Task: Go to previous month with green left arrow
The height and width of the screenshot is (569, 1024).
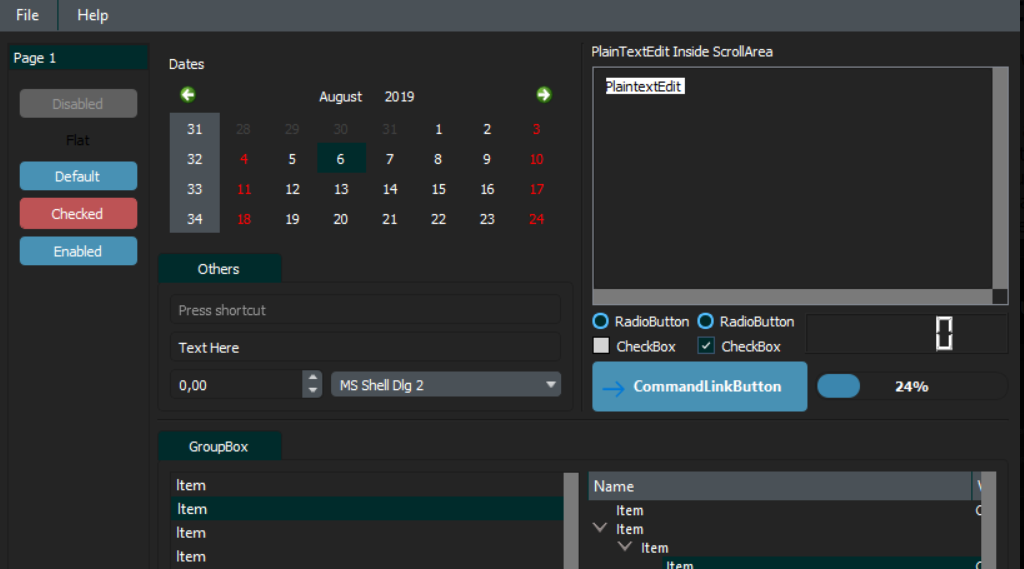Action: coord(188,95)
